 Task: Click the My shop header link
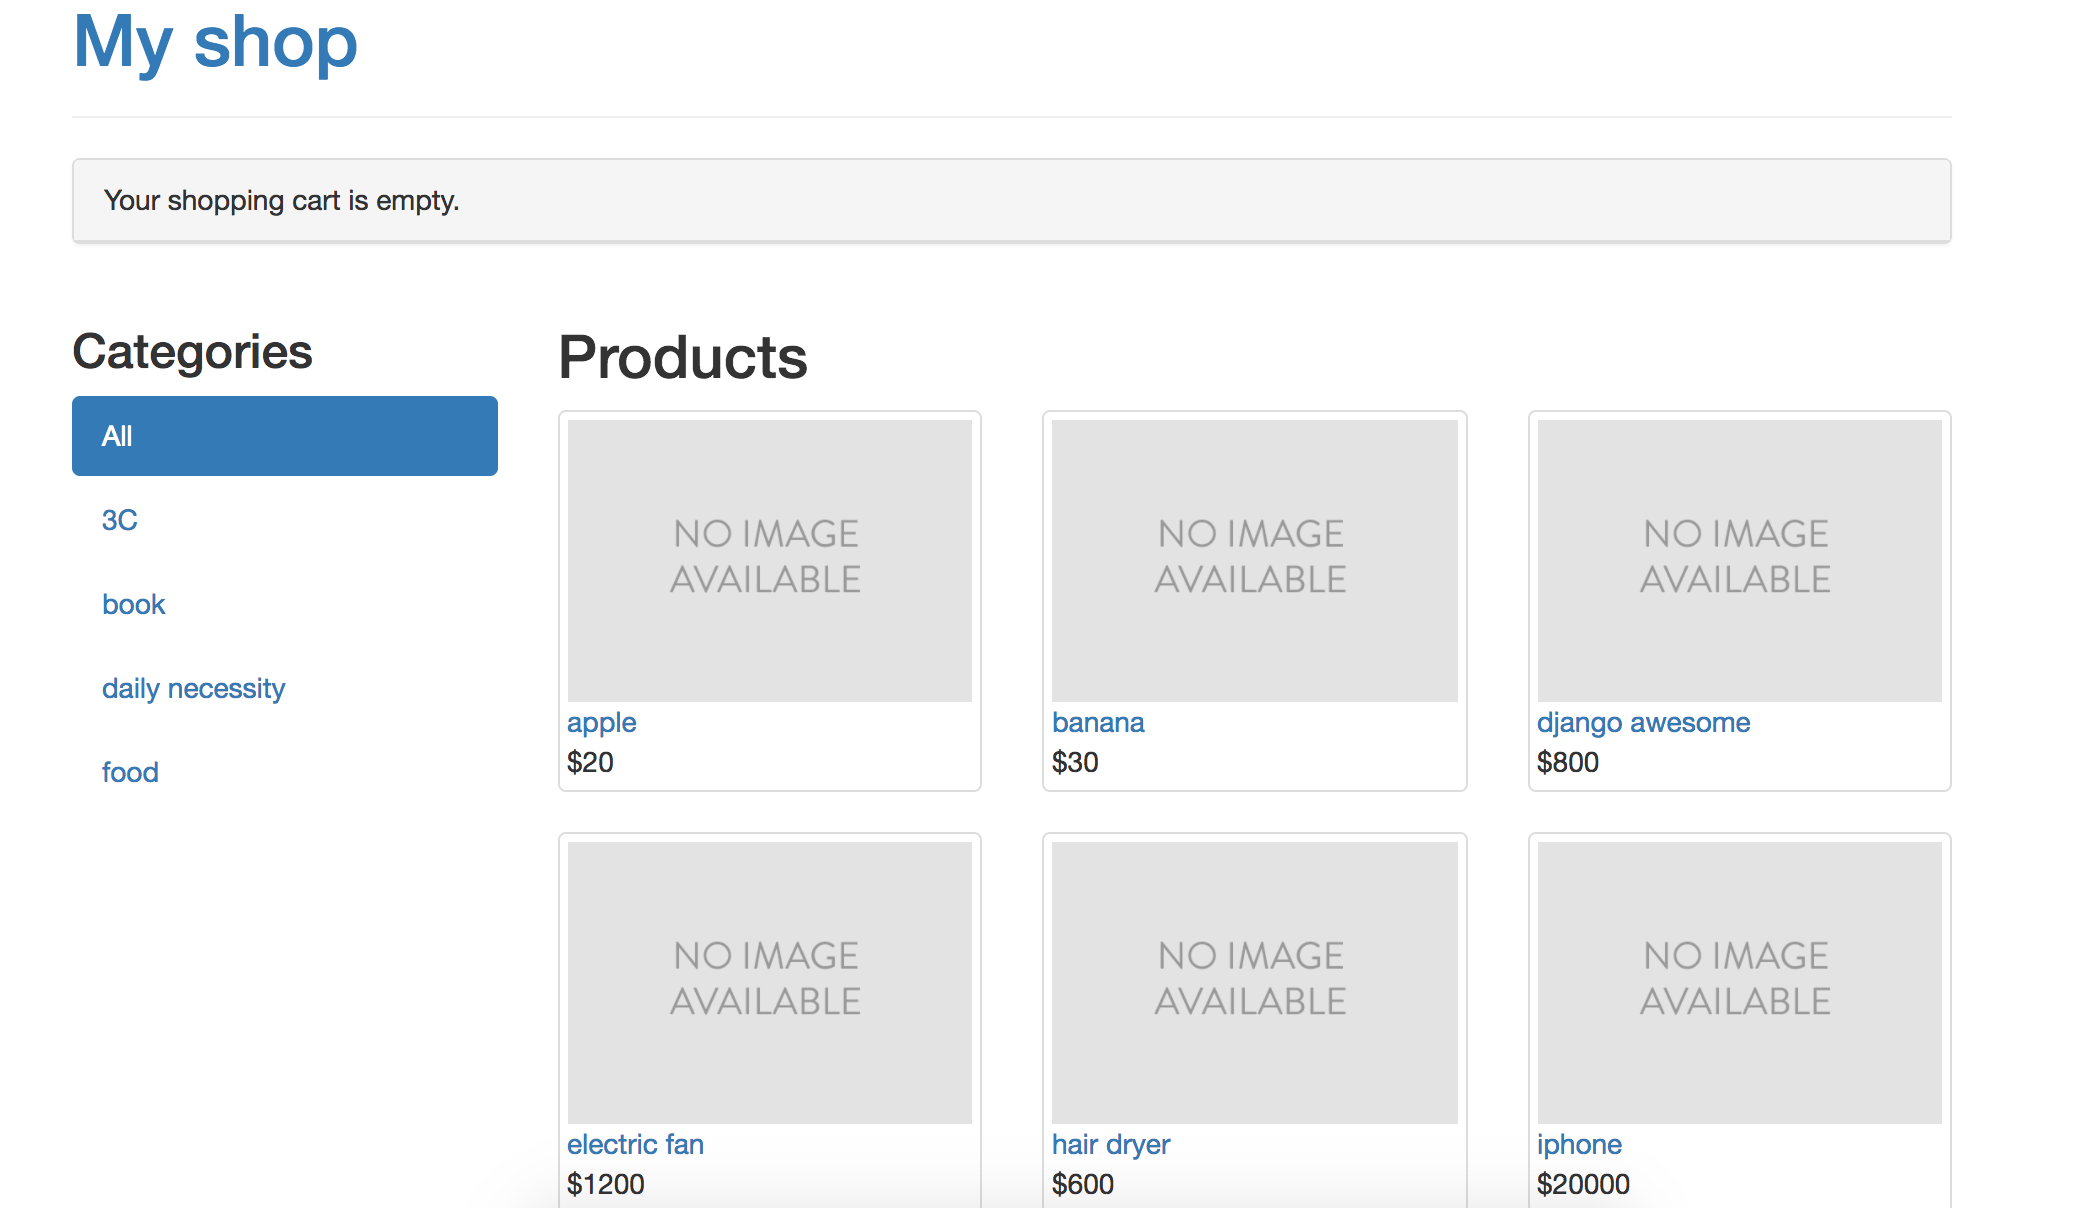[x=215, y=42]
